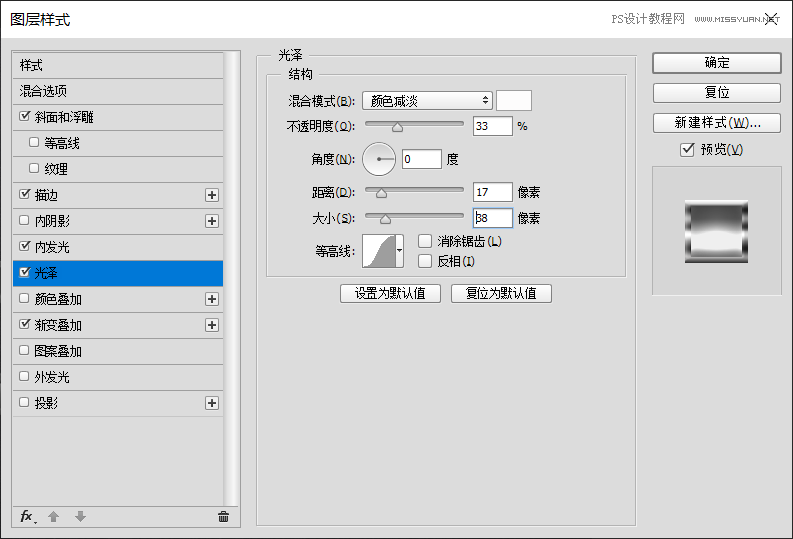Click the 确定 button
This screenshot has height=539, width=793.
[x=716, y=62]
